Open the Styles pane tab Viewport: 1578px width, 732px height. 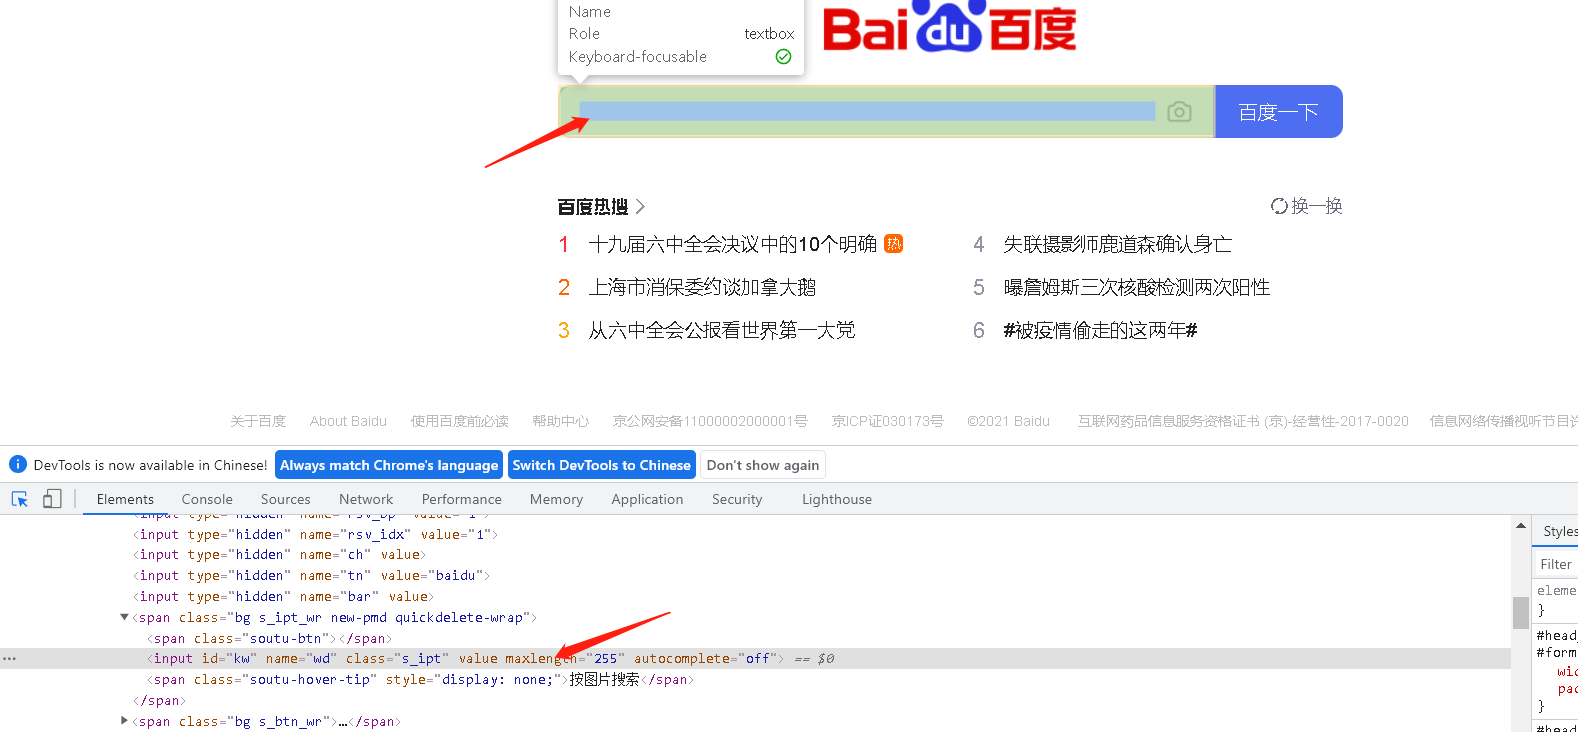point(1559,531)
